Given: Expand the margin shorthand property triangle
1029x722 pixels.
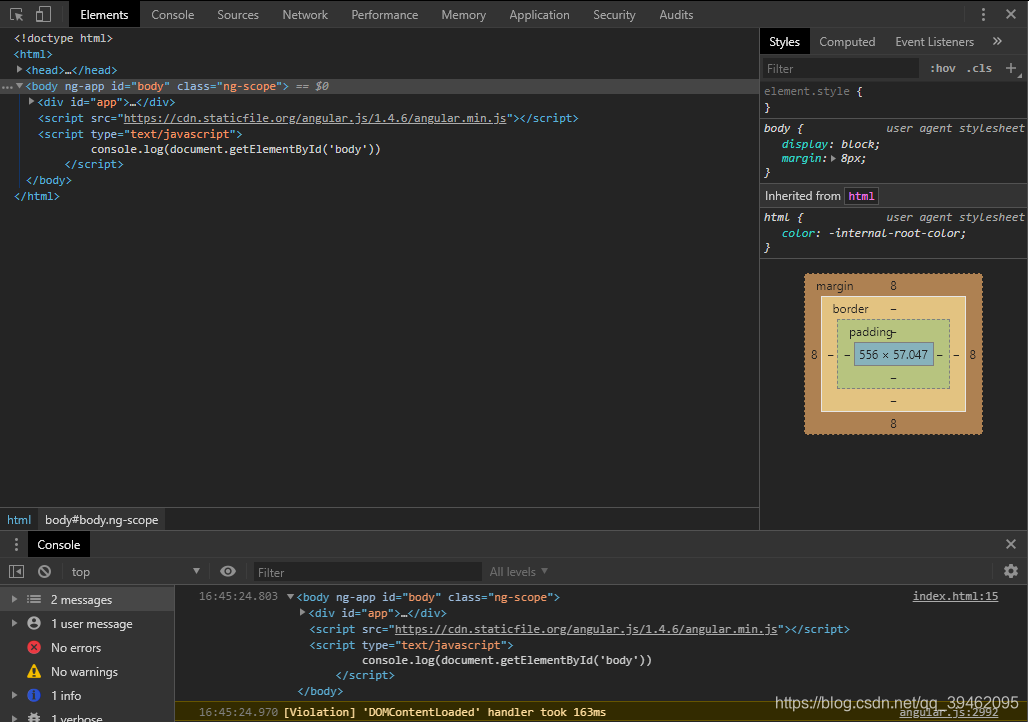Looking at the screenshot, I should (x=833, y=158).
